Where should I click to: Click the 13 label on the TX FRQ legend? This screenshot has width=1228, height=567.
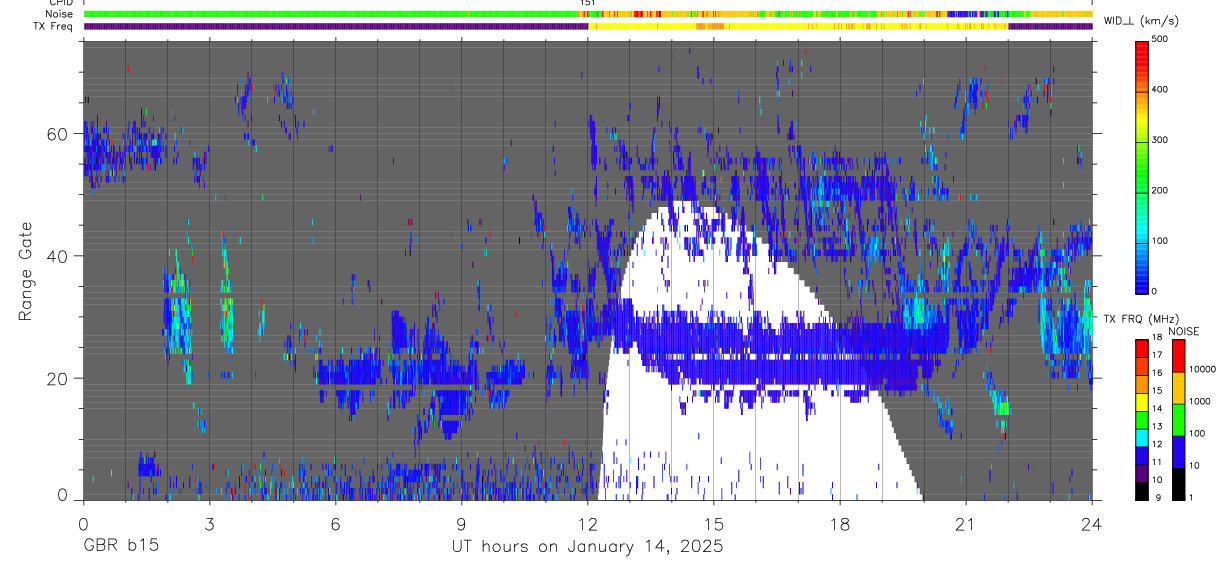1156,426
